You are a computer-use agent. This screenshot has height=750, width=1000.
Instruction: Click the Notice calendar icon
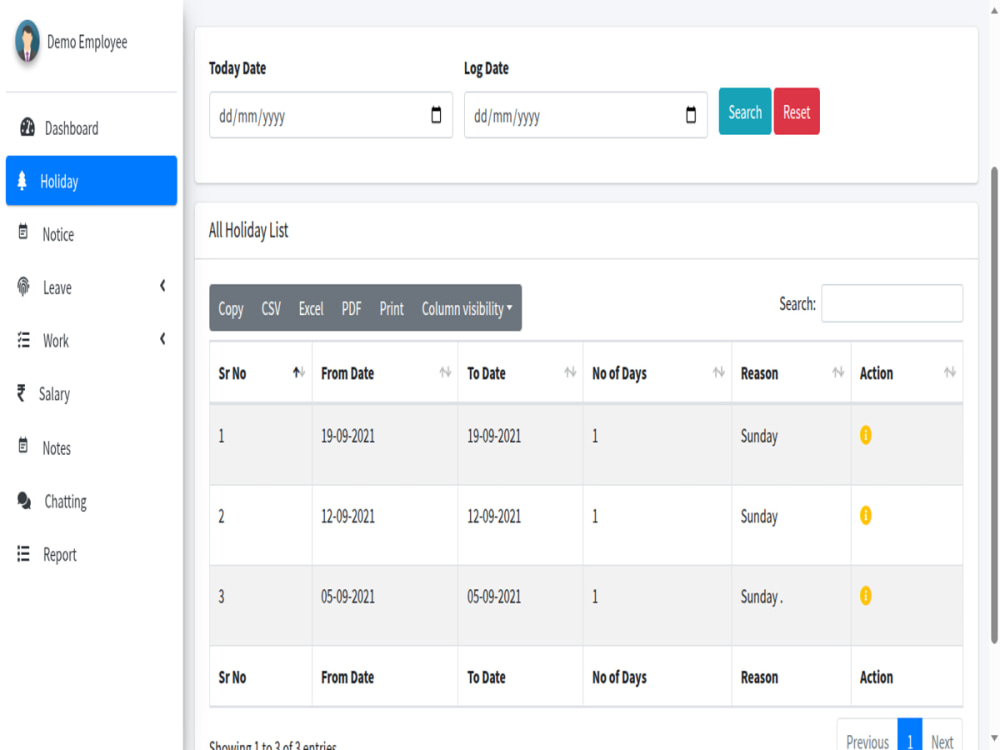[23, 232]
